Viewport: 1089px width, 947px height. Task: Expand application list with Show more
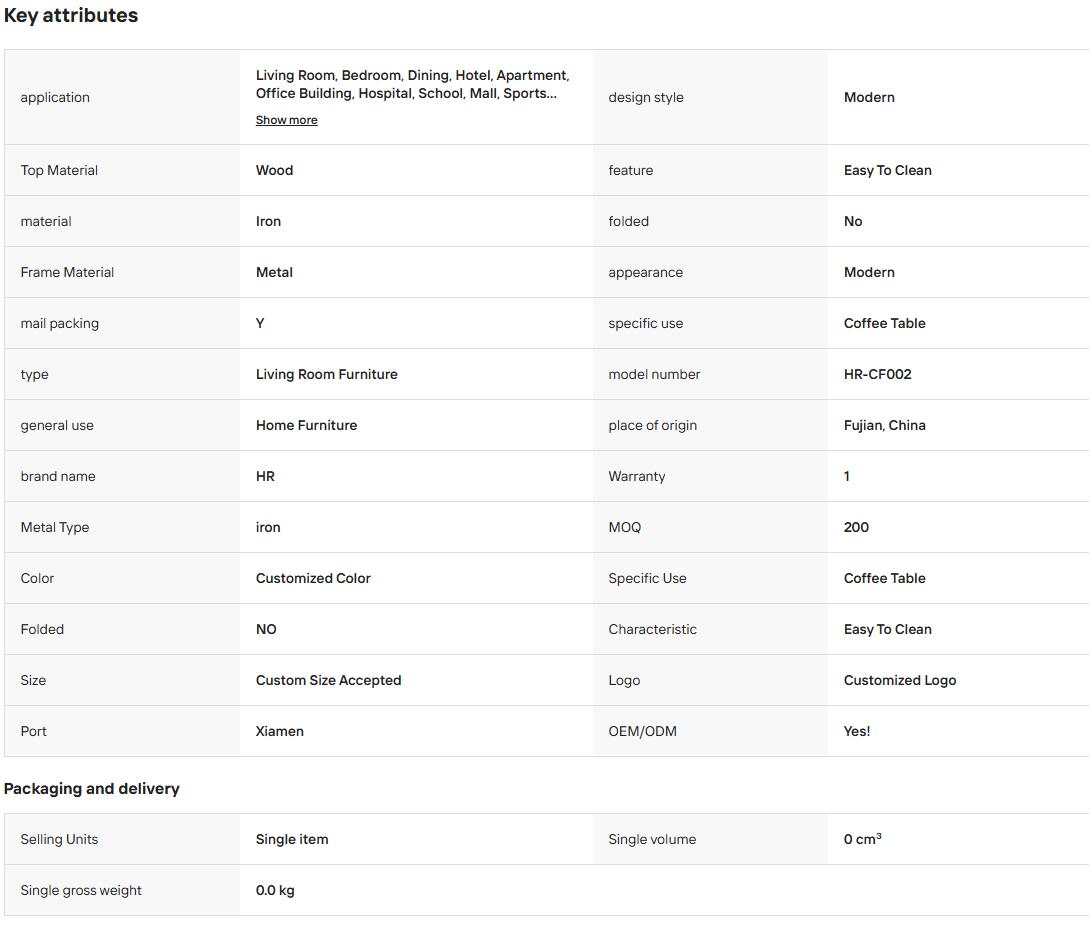pos(286,120)
